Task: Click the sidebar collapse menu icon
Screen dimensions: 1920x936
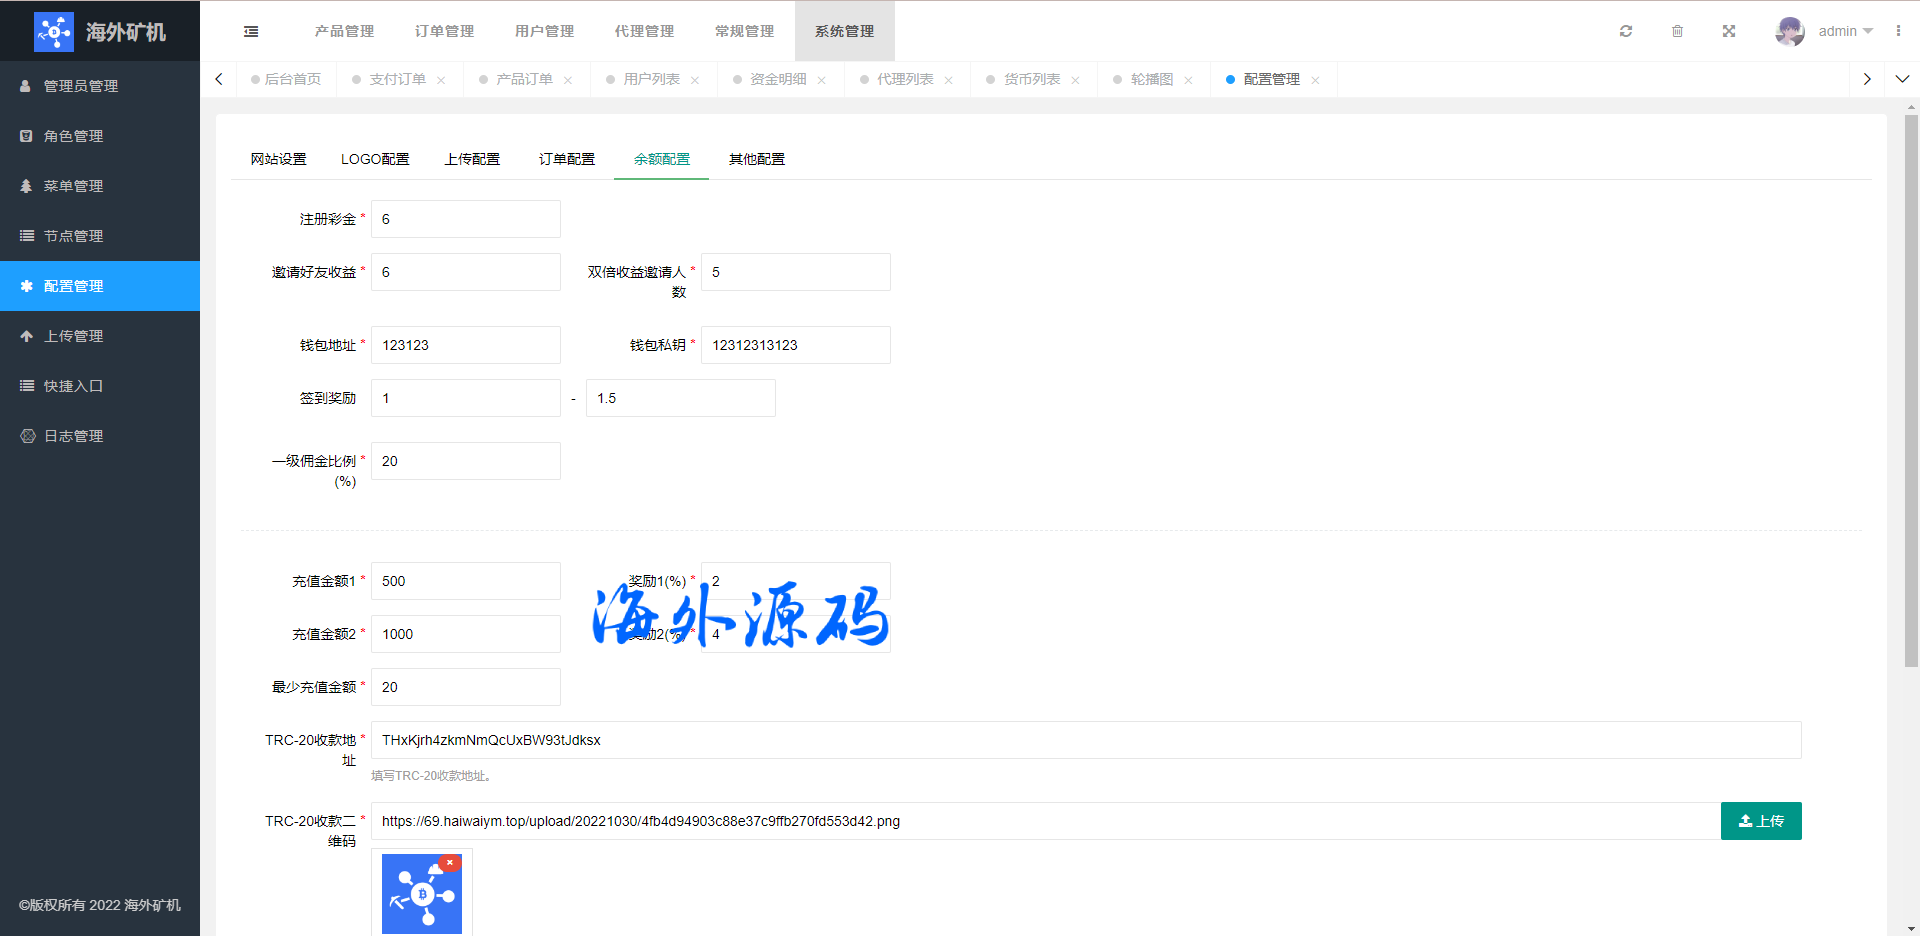Action: [x=251, y=31]
